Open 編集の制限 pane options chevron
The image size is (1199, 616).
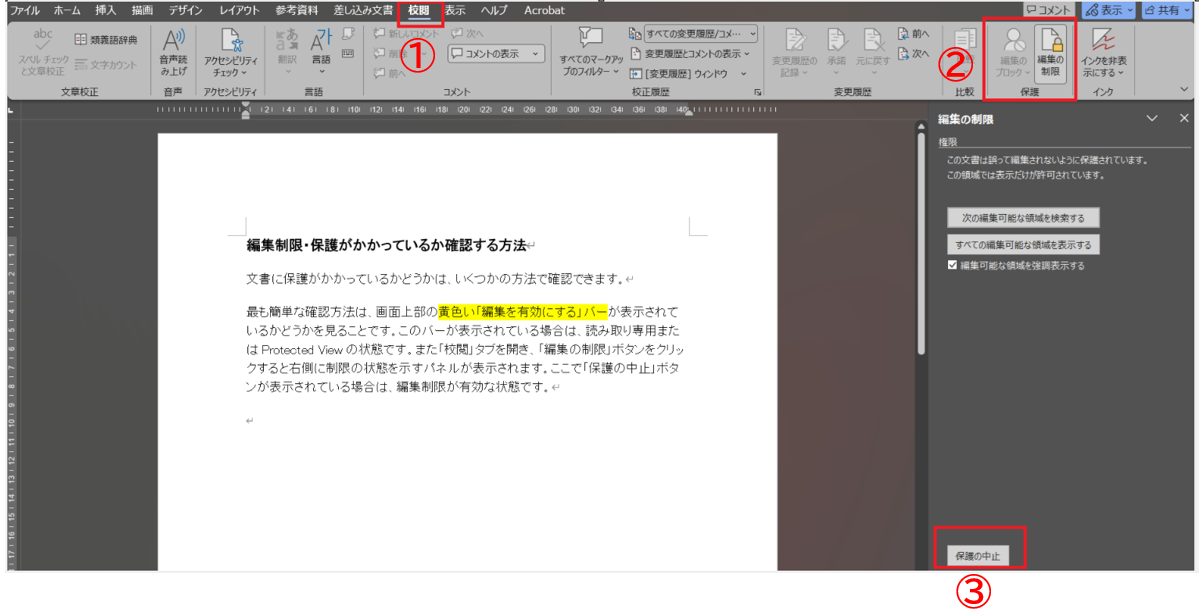click(1153, 119)
